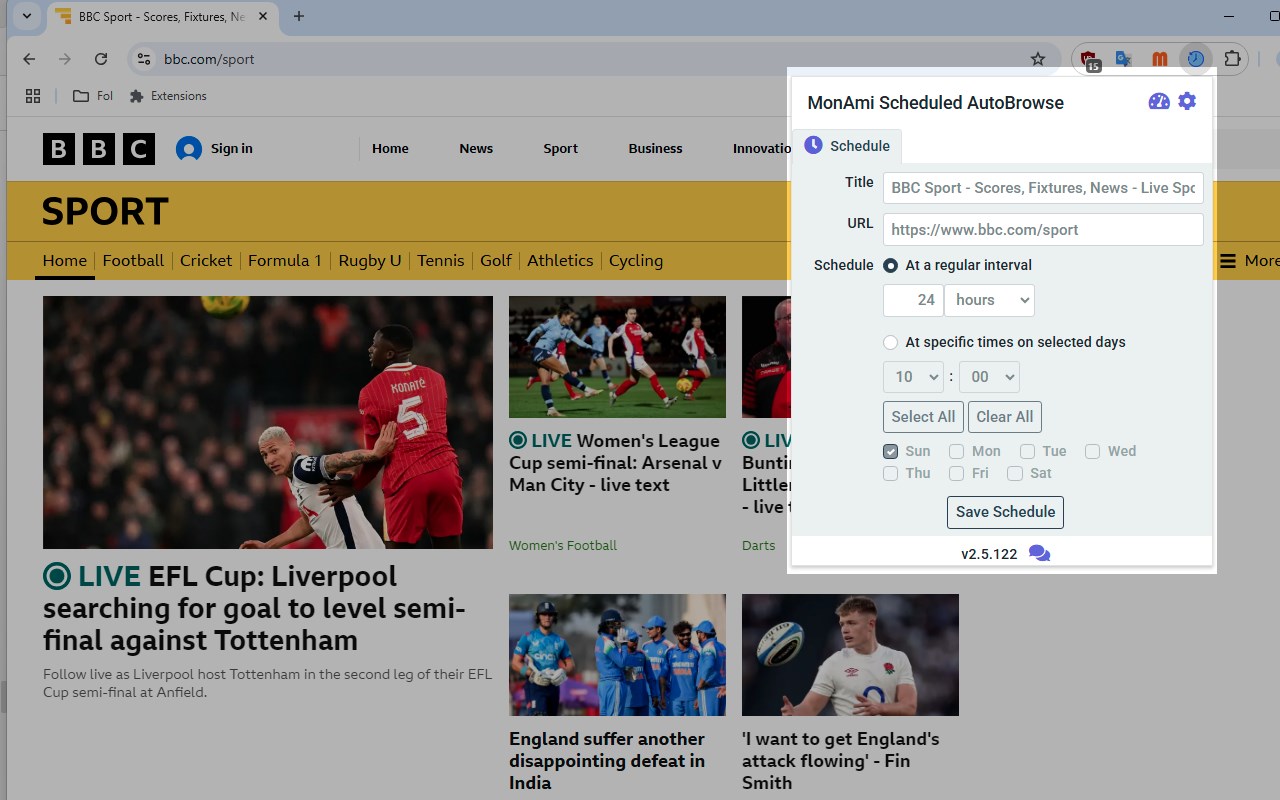Open the EFL Cup Liverpool live headline
The image size is (1280, 800).
coord(254,608)
